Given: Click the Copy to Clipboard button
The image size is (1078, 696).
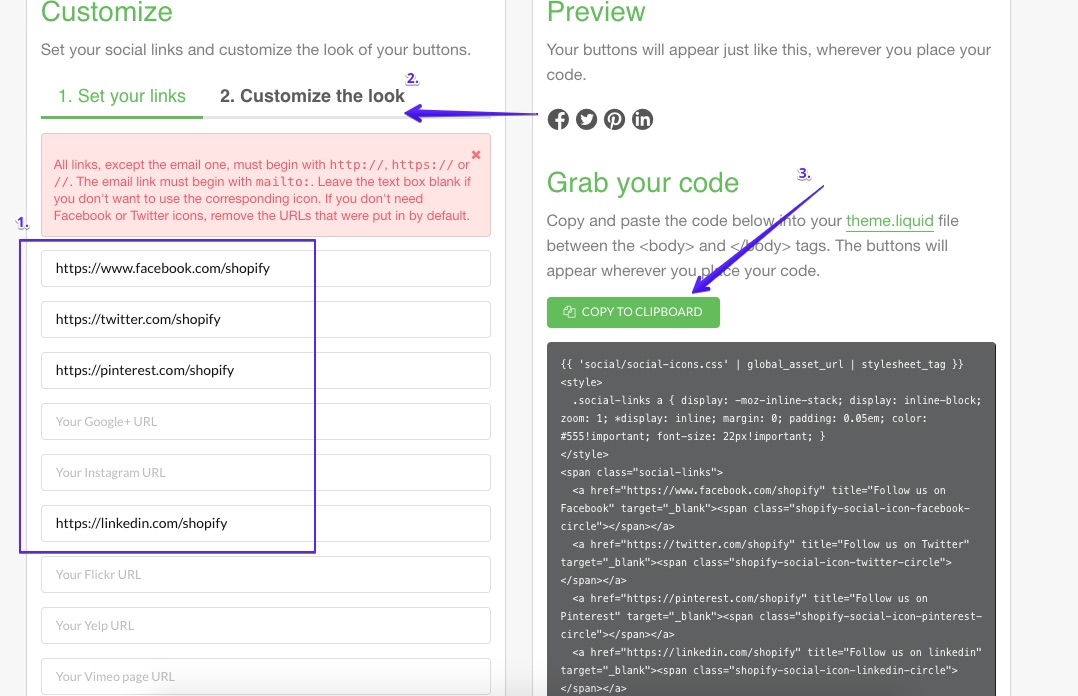Looking at the screenshot, I should 633,312.
